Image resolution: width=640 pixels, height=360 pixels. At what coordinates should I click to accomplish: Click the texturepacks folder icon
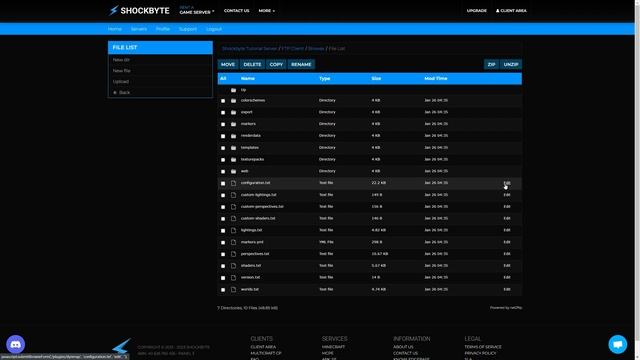point(233,160)
